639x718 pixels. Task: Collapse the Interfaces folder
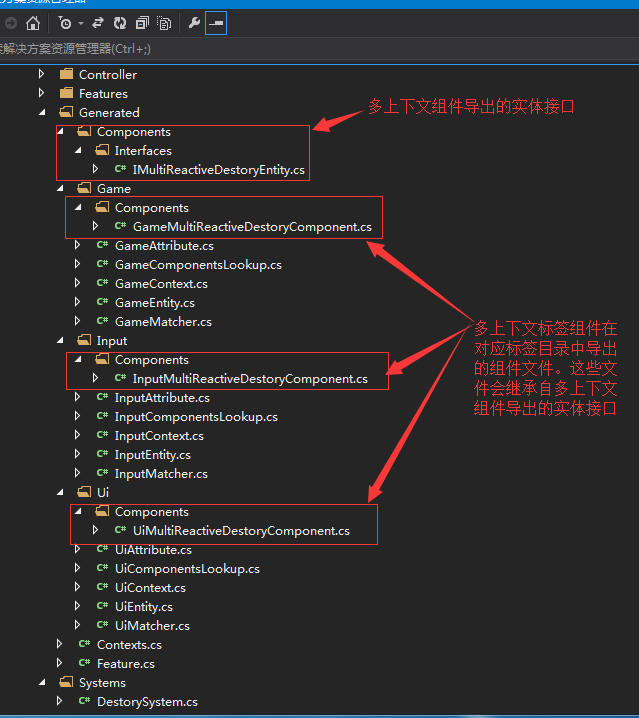click(78, 151)
